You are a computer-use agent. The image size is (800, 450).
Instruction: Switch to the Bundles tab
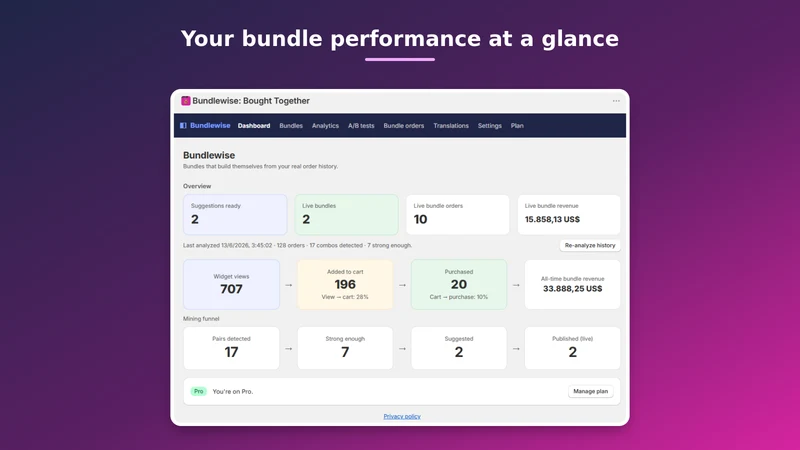291,126
